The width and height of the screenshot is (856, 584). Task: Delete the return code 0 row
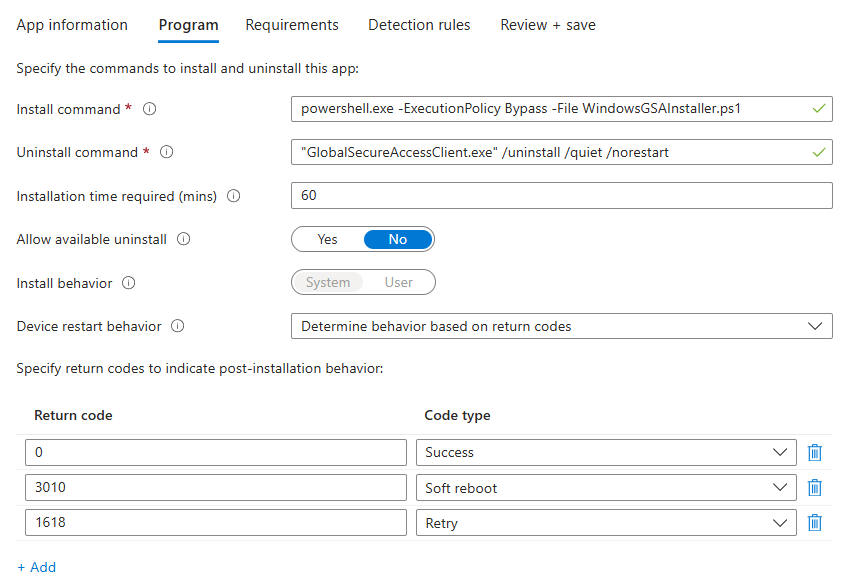[x=815, y=453]
